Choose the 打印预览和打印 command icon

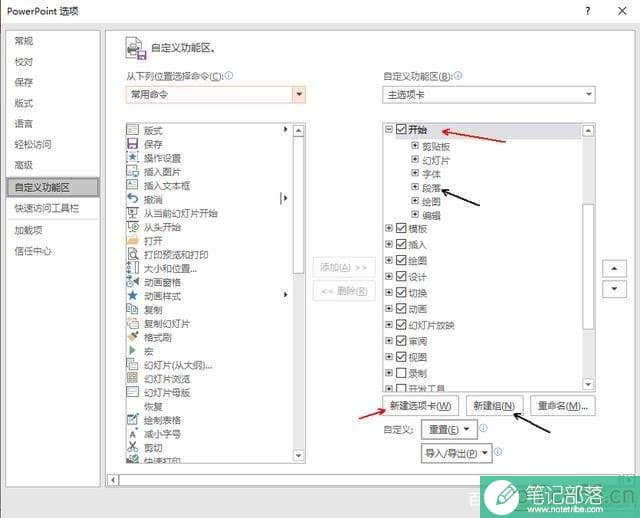pos(132,254)
